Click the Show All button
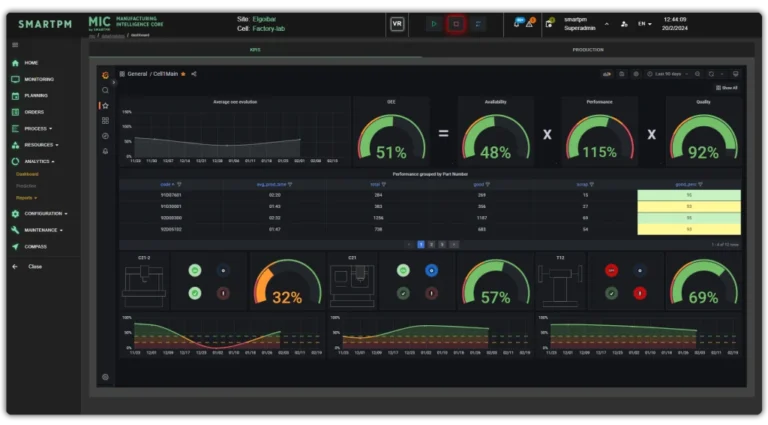 [x=727, y=88]
